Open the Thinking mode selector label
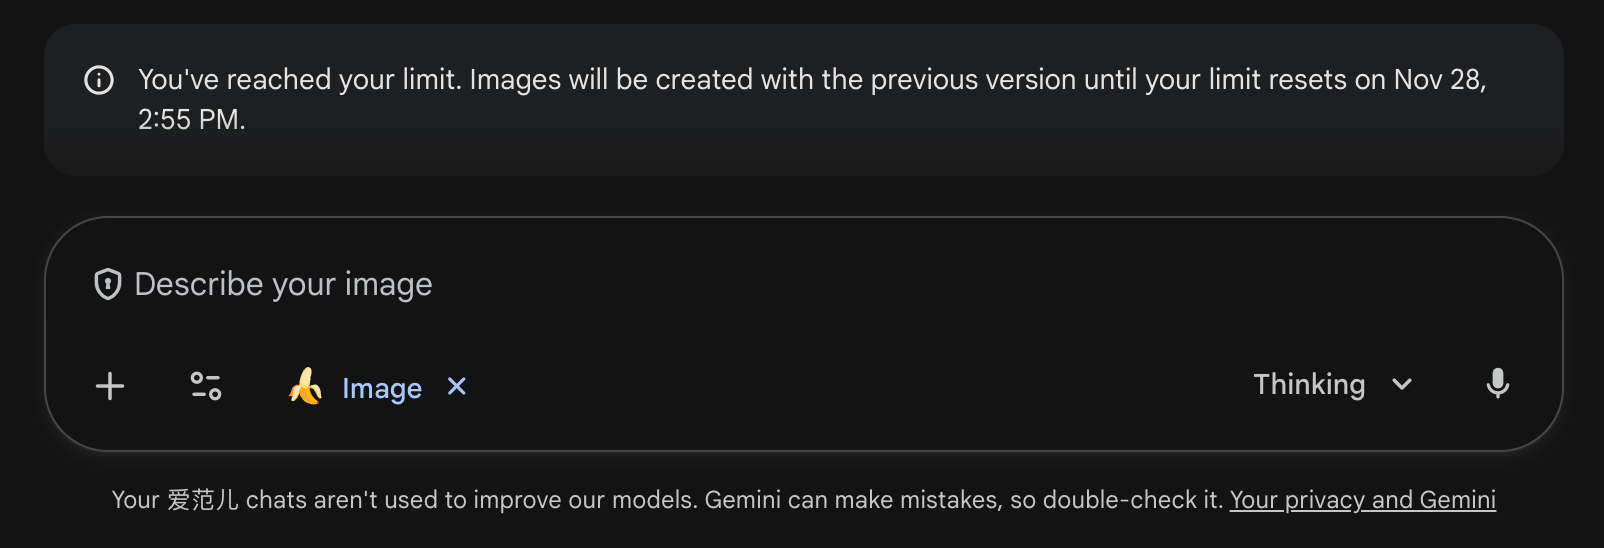The height and width of the screenshot is (548, 1604). click(1309, 385)
